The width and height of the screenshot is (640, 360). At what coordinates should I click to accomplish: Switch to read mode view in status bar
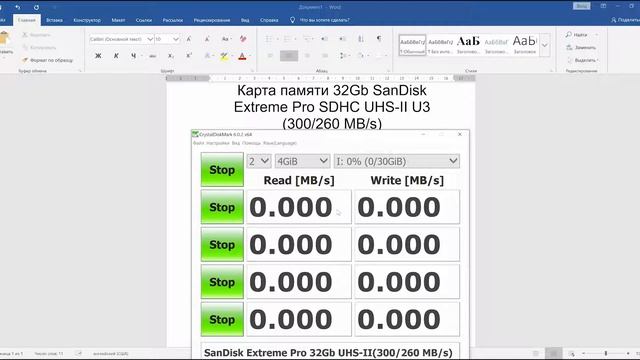[x=536, y=353]
